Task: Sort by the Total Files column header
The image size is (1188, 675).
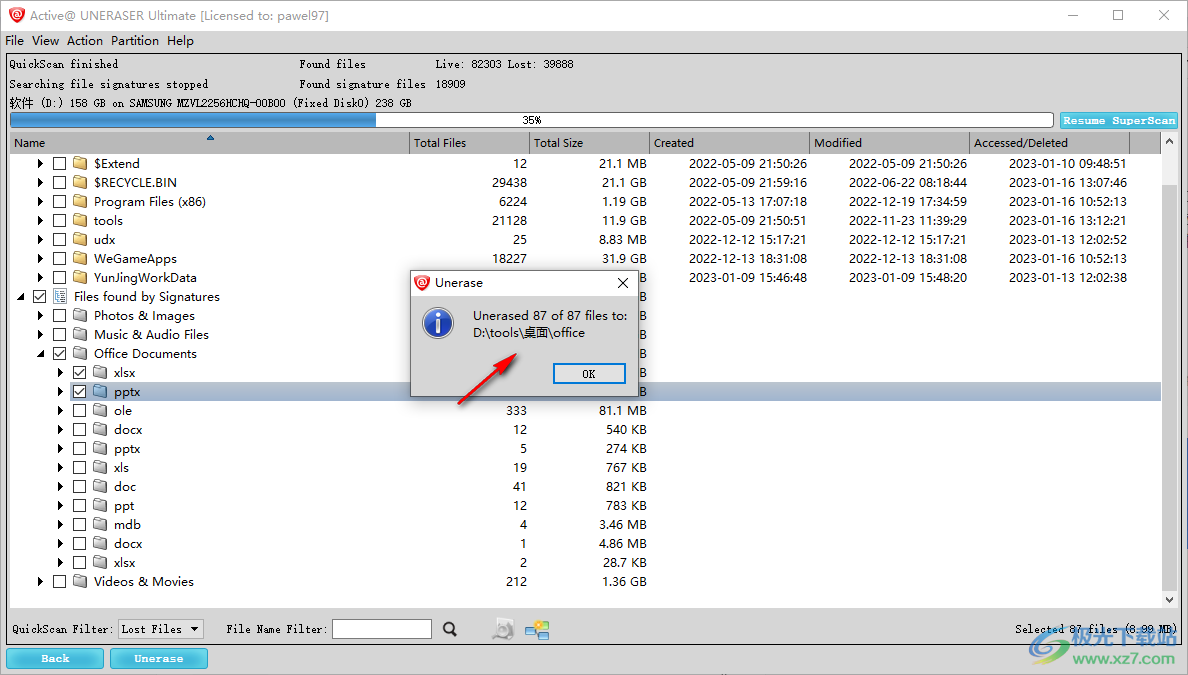Action: click(469, 142)
